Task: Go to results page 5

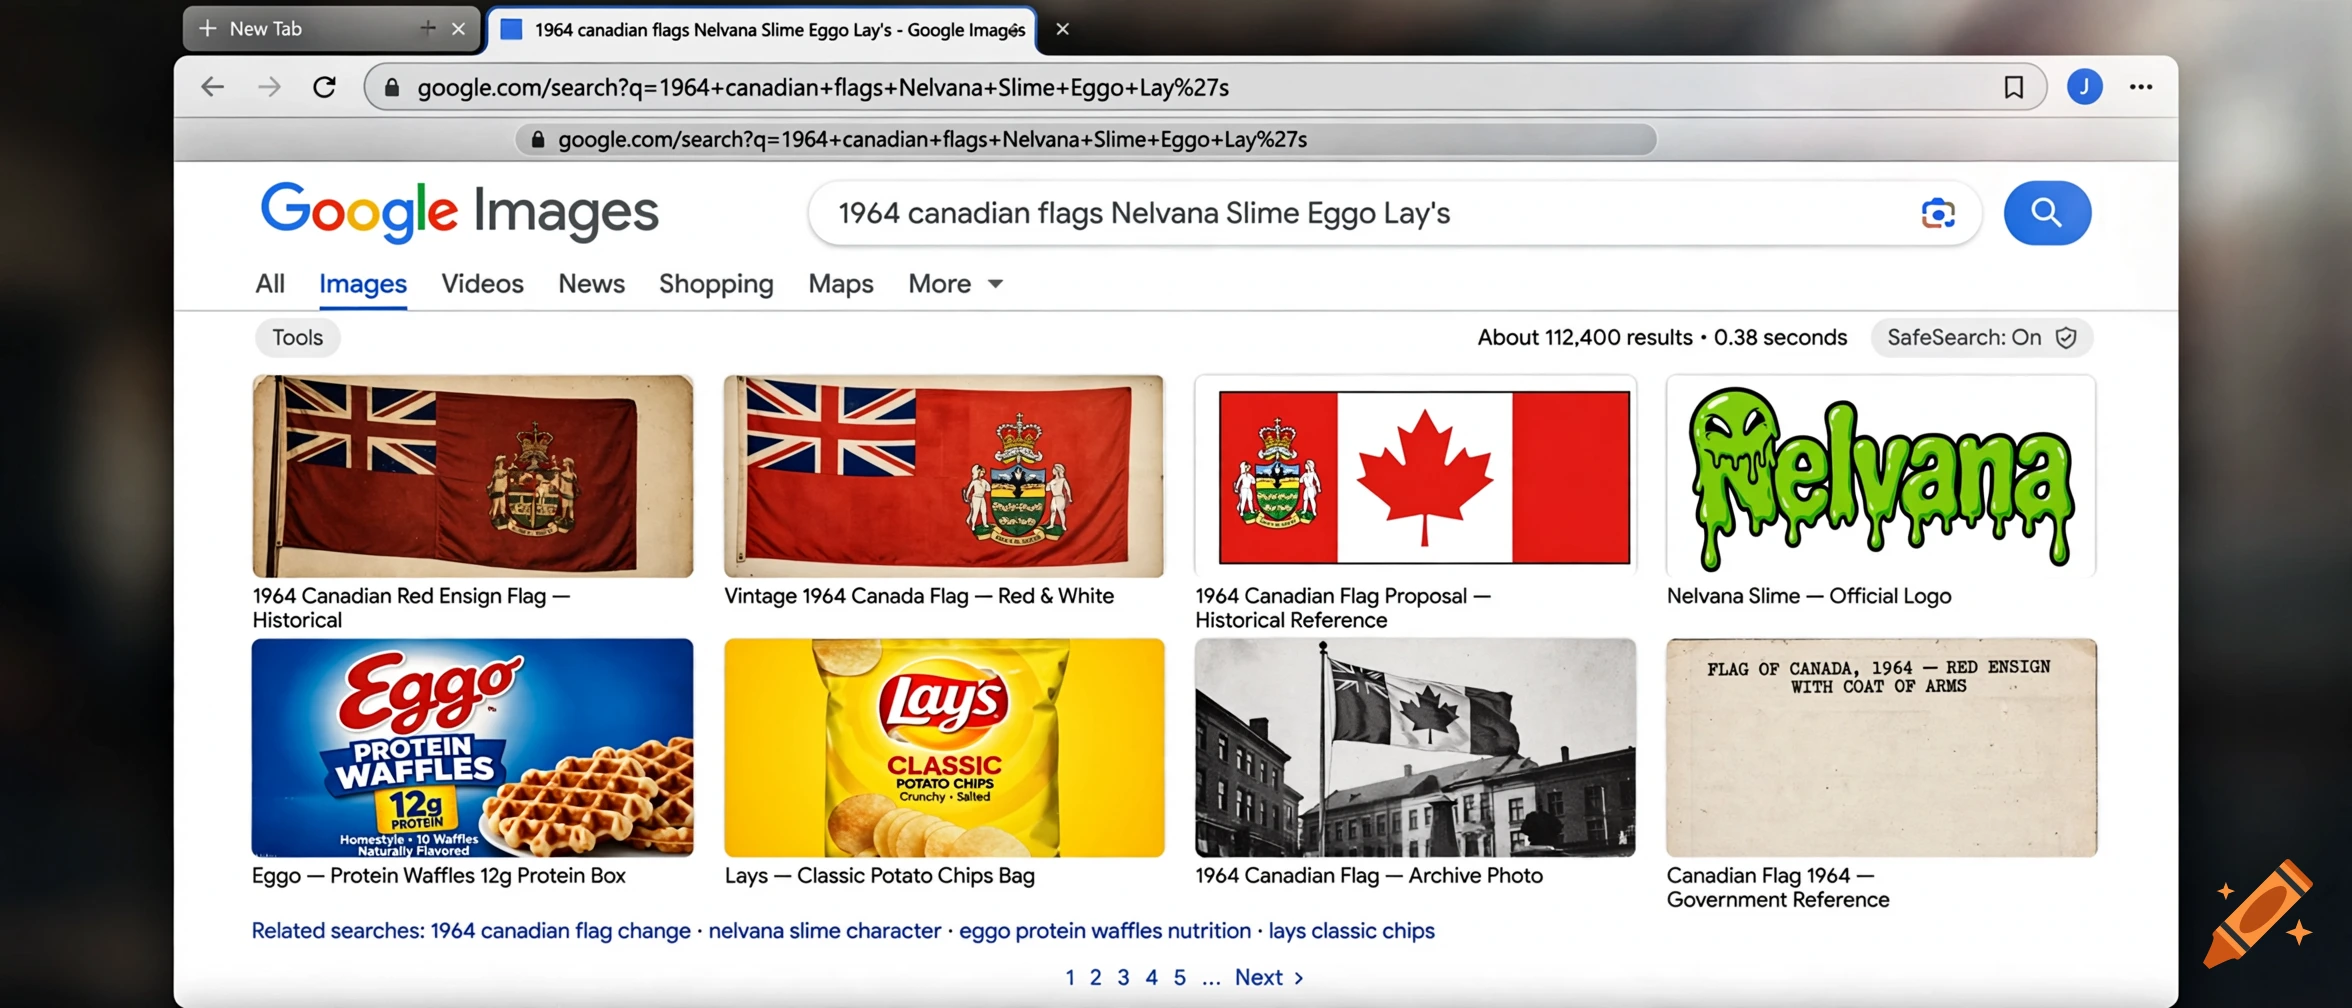Action: tap(1179, 977)
